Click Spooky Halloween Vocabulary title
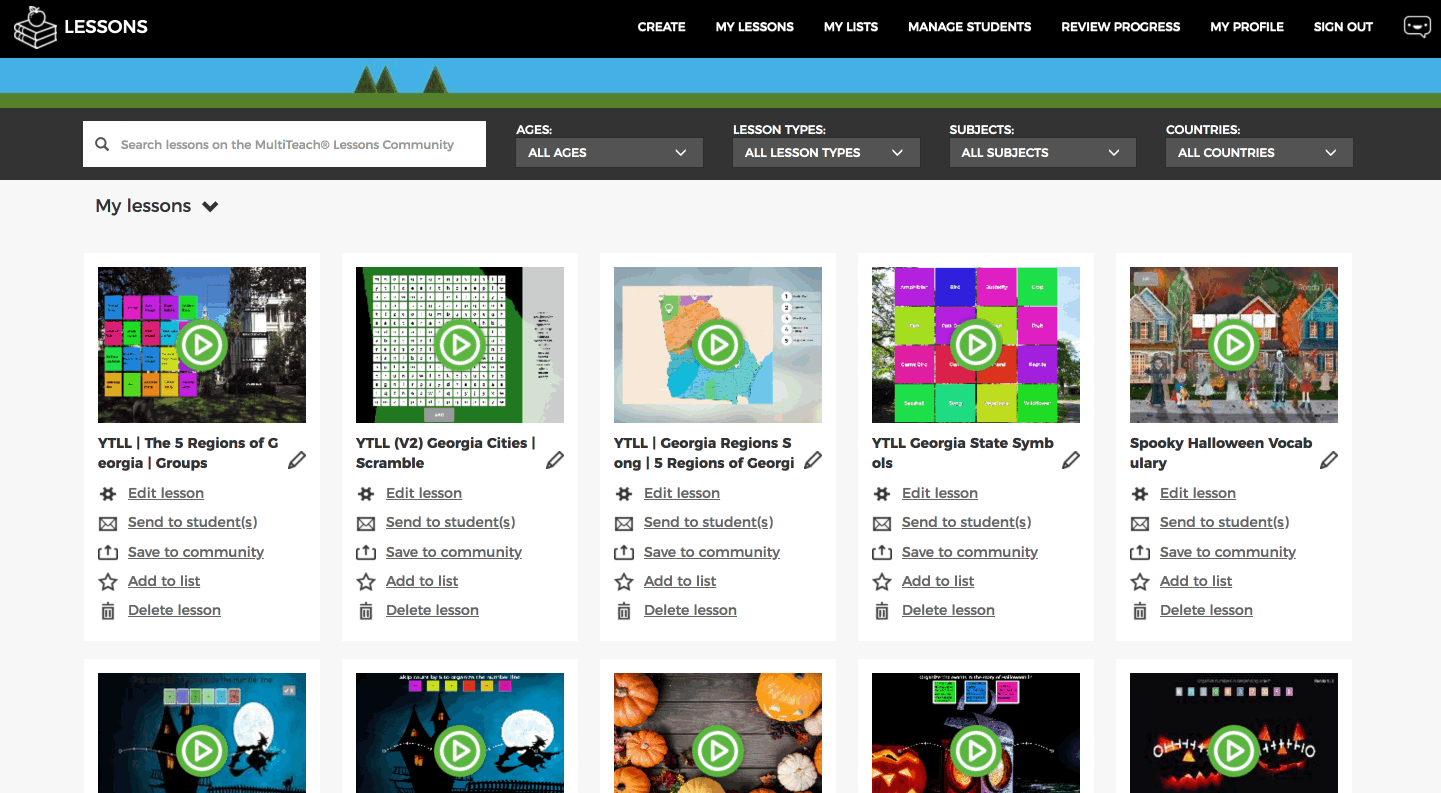 pyautogui.click(x=1221, y=453)
